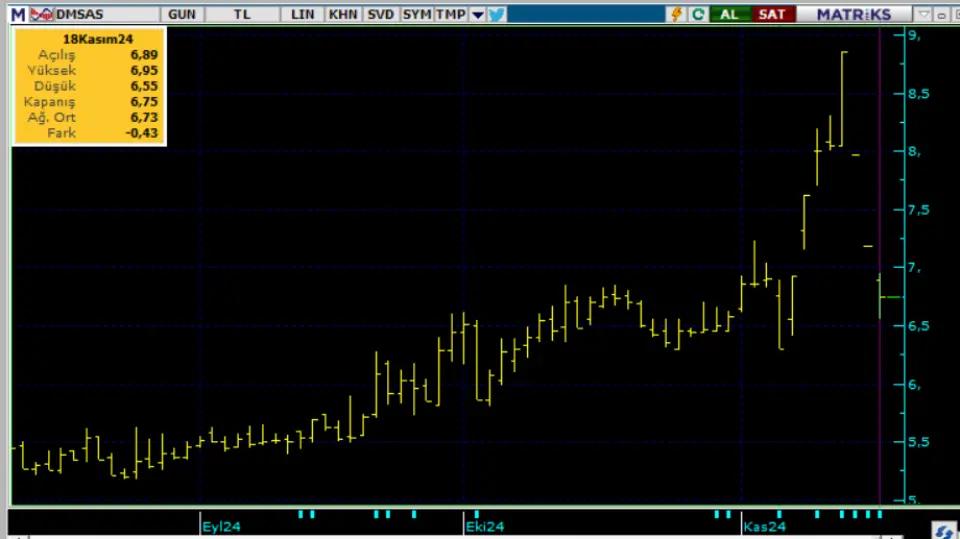960x539 pixels.
Task: Click the Ağ. Ort value 6,73
Action: (x=144, y=117)
